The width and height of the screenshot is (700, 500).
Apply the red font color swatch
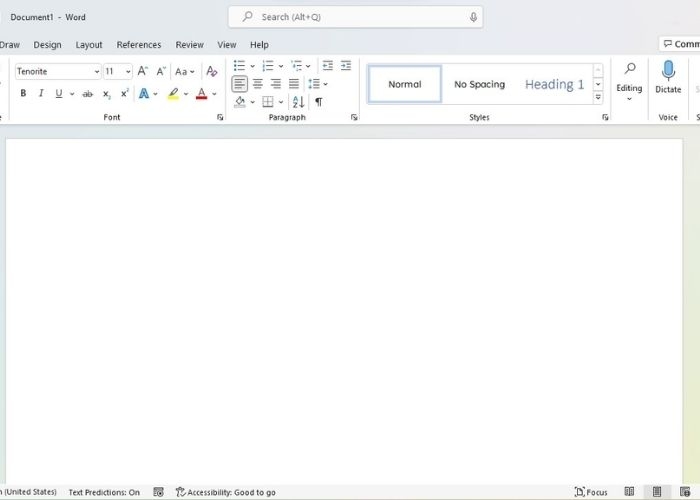coord(201,94)
